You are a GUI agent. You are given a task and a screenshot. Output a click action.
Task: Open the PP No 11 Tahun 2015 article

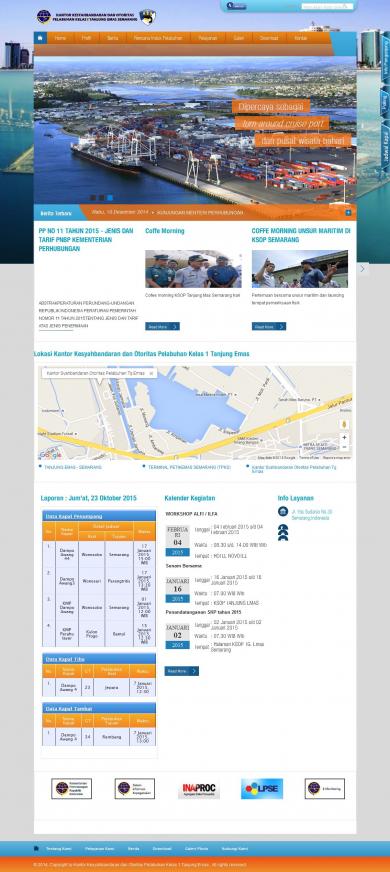[86, 240]
